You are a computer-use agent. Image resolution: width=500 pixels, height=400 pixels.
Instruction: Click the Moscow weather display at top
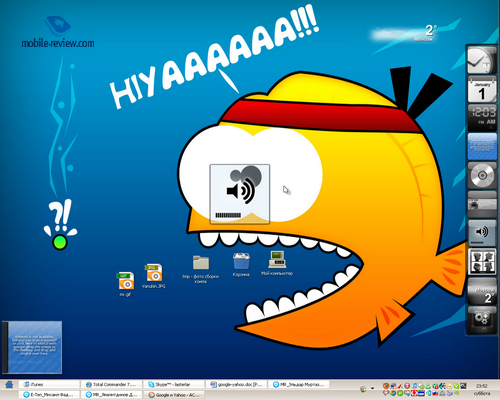pyautogui.click(x=405, y=33)
